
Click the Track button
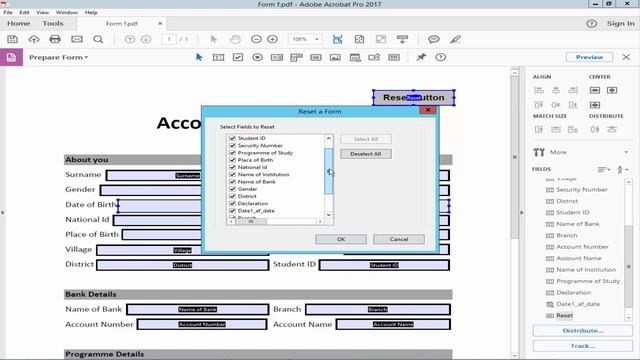pos(582,346)
